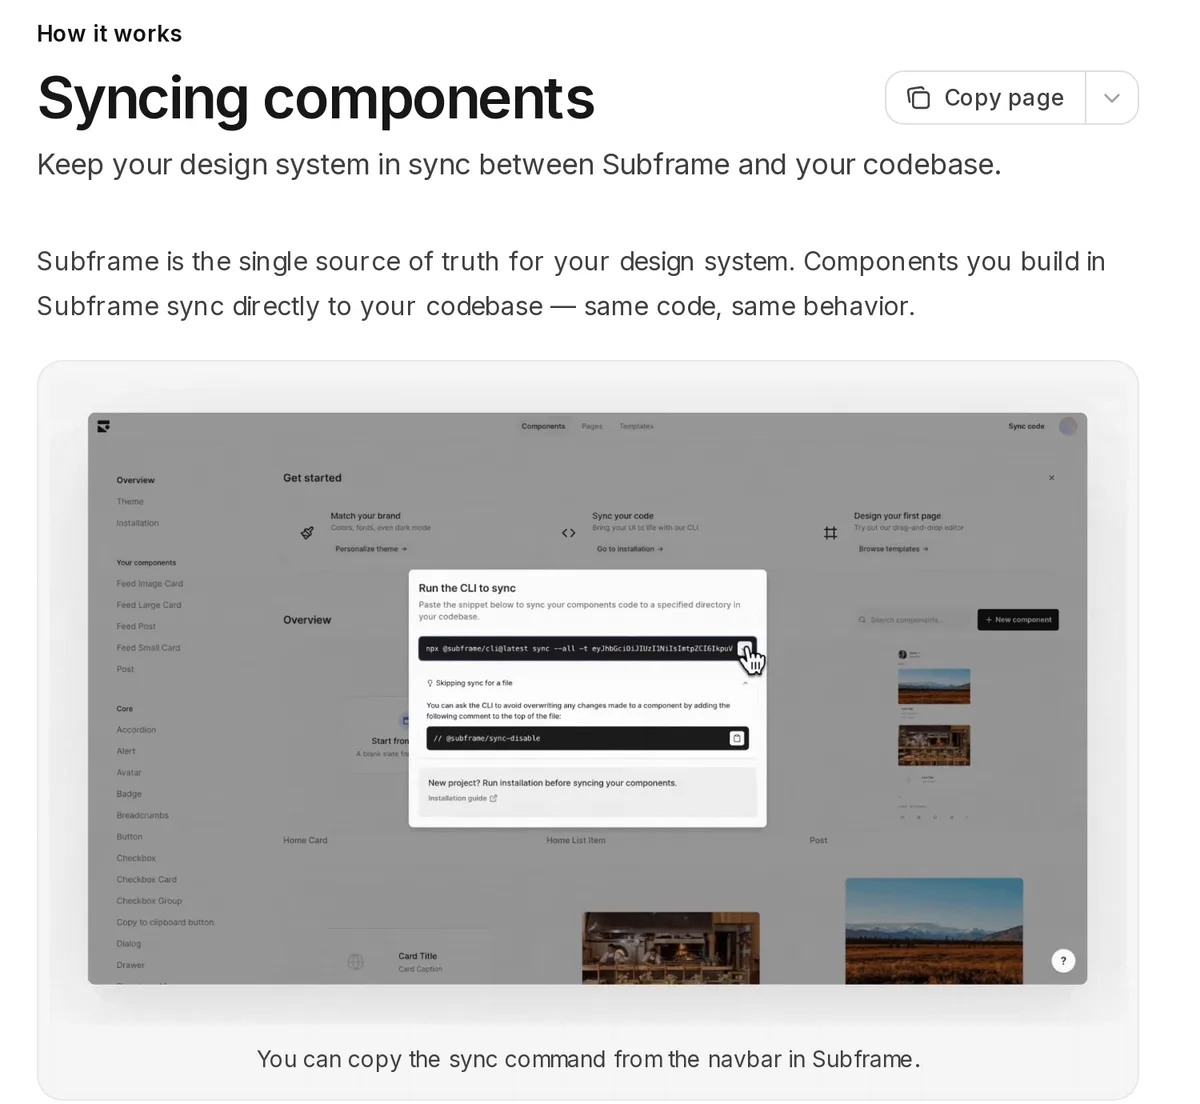
Task: Select Feed Small Card in the sidebar
Action: pos(148,648)
